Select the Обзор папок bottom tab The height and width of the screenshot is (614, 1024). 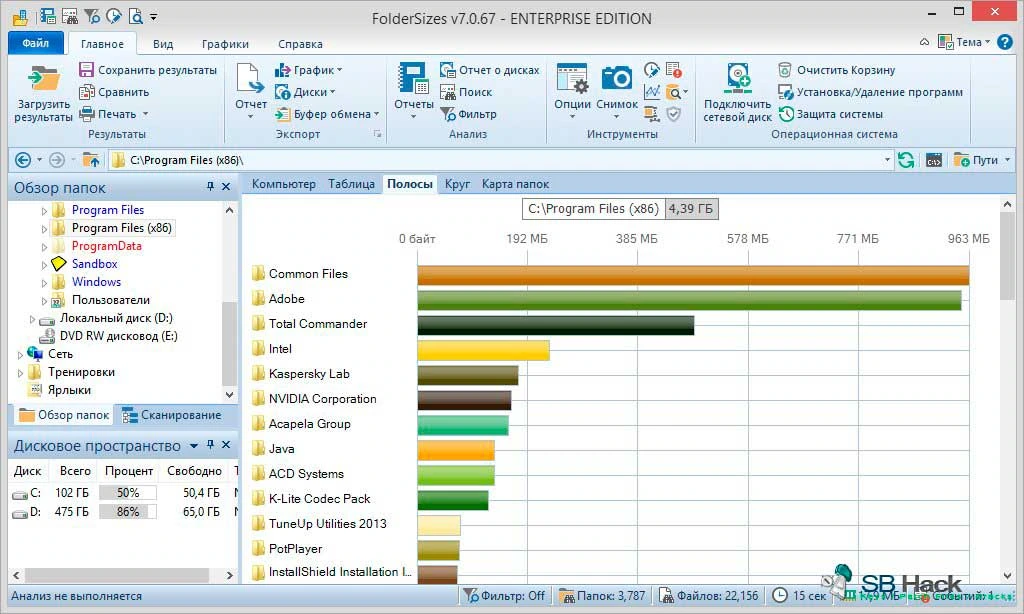tap(63, 415)
